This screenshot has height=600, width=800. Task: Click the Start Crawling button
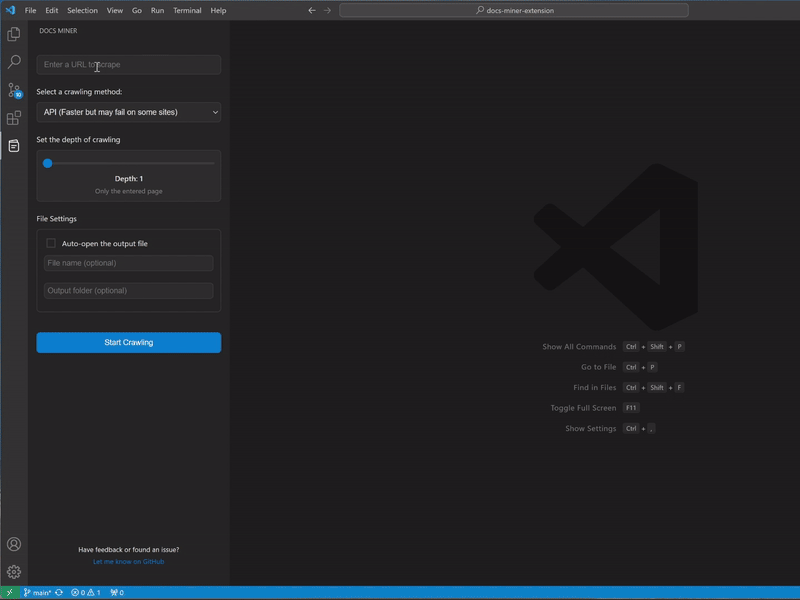pos(129,342)
